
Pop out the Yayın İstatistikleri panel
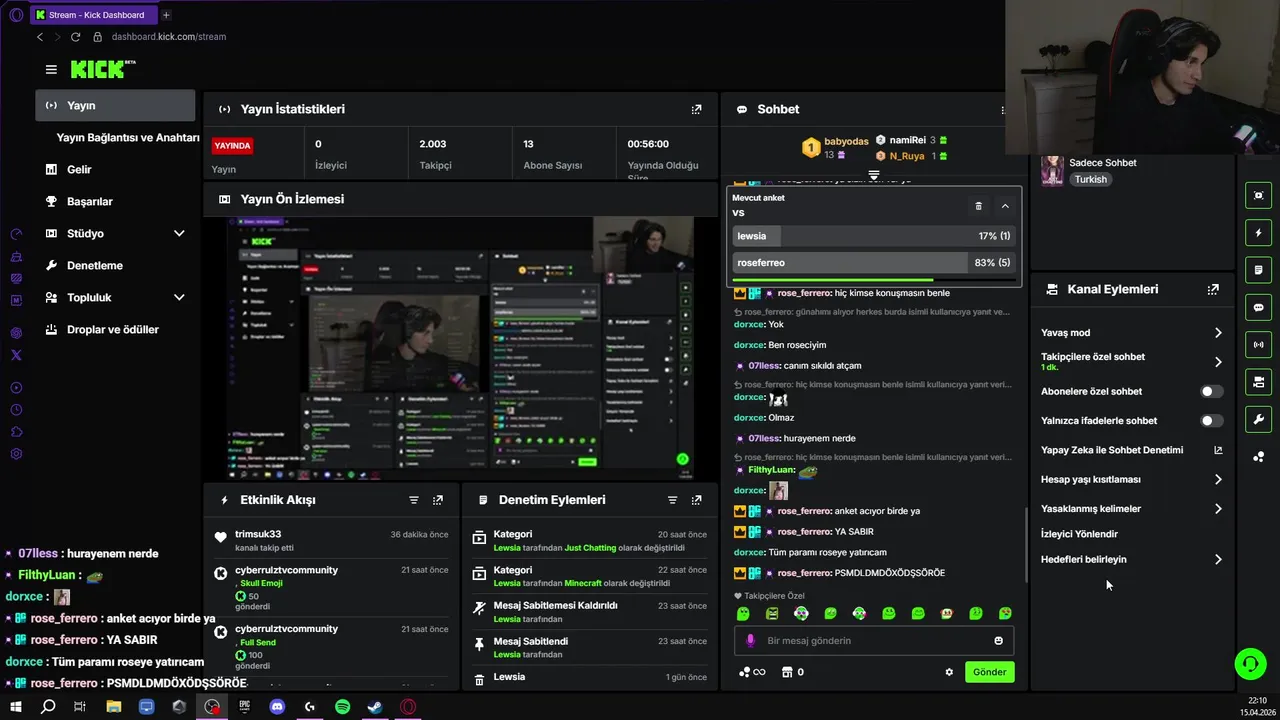point(697,109)
